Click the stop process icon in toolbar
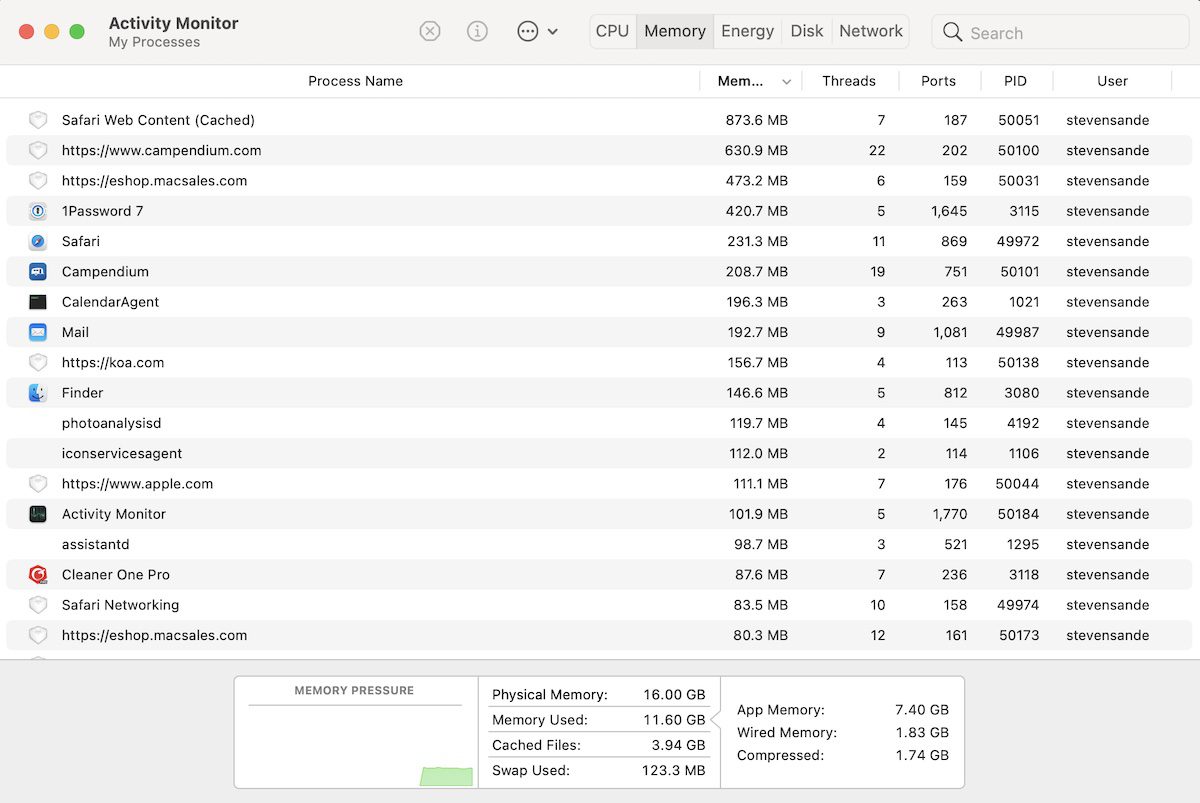 pyautogui.click(x=430, y=31)
